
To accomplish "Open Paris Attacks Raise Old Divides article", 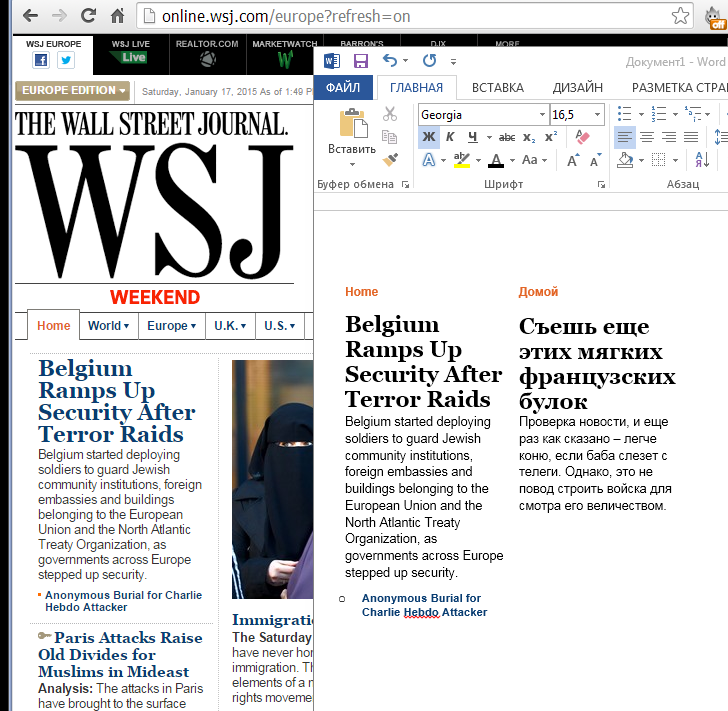I will 120,654.
